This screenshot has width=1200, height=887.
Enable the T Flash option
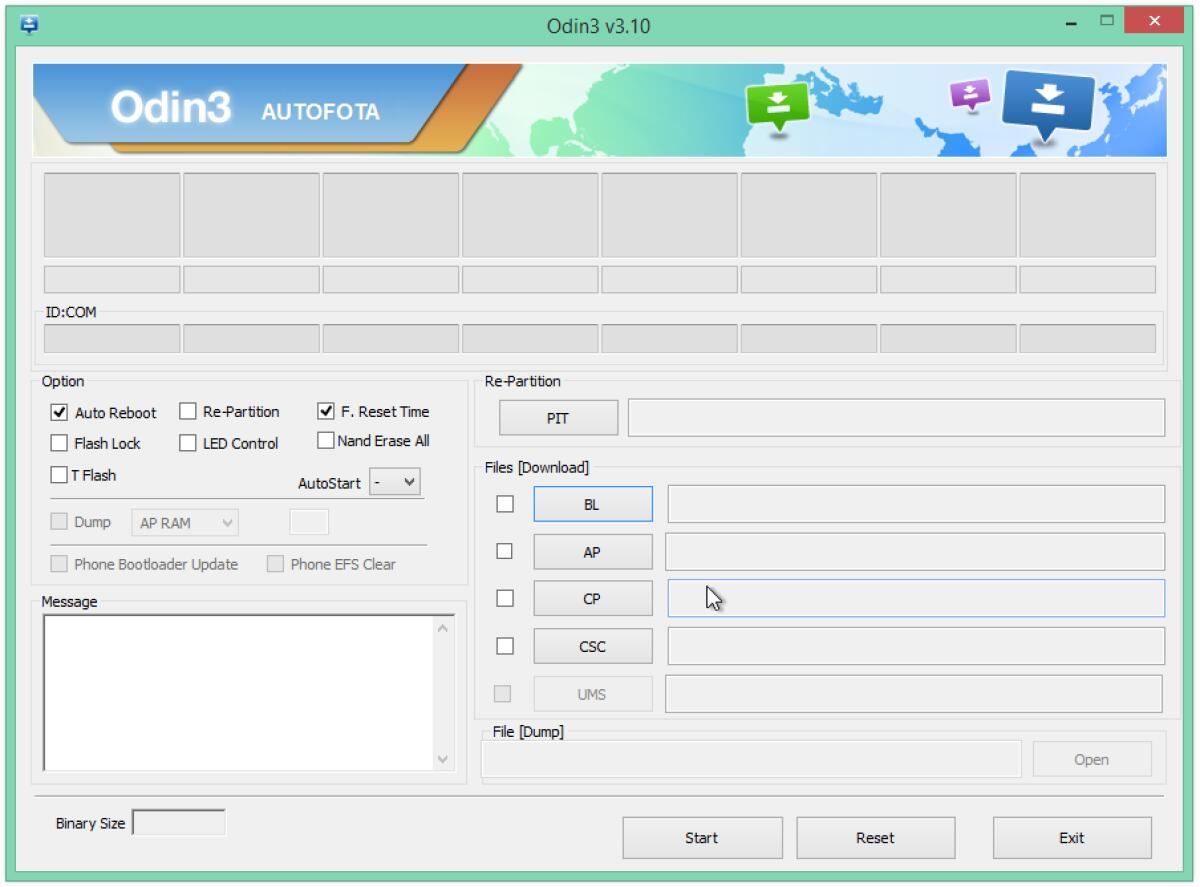[x=60, y=474]
